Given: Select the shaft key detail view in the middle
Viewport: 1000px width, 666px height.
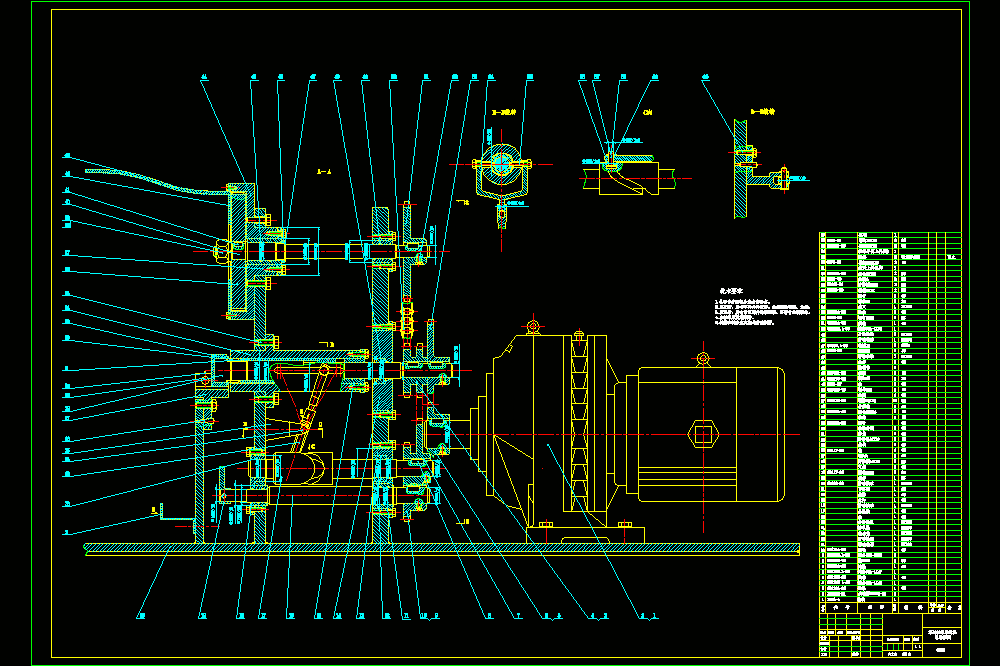Looking at the screenshot, I should (628, 172).
